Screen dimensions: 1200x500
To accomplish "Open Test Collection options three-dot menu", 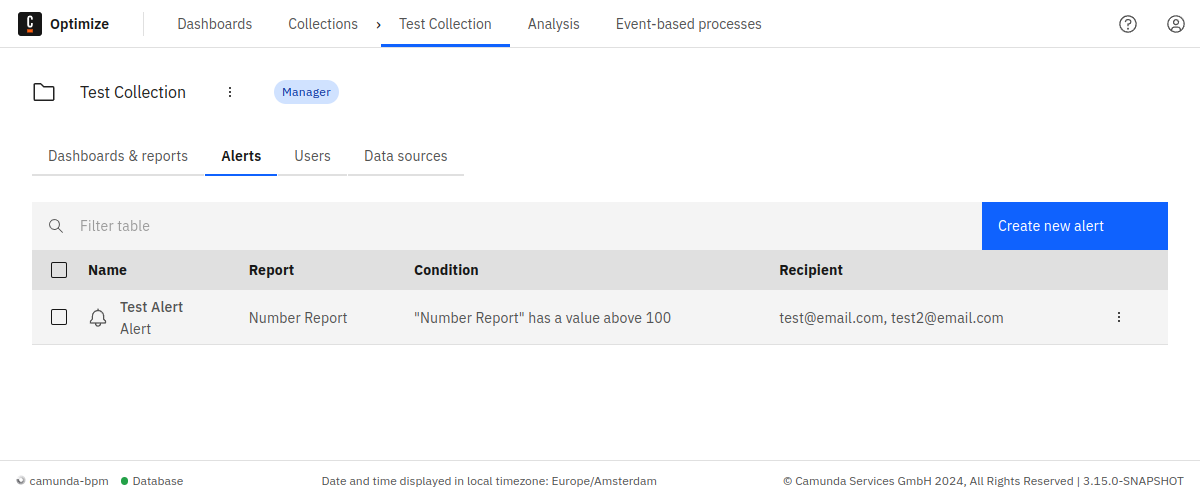I will pyautogui.click(x=230, y=92).
